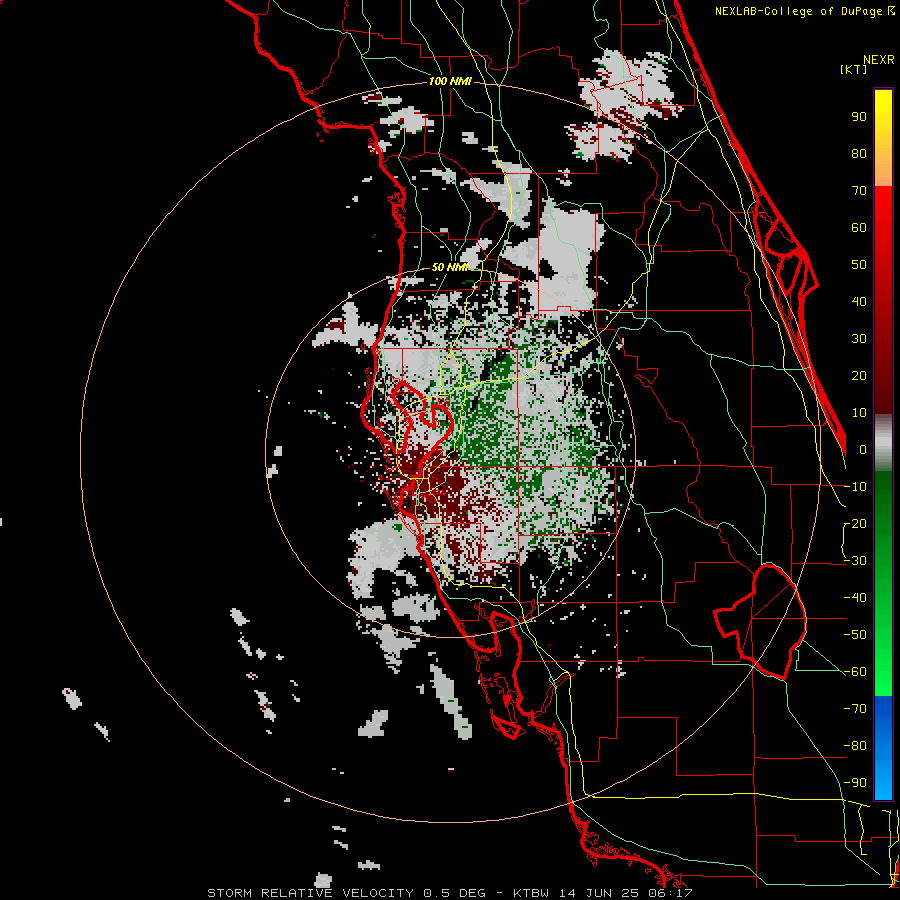This screenshot has width=900, height=900.
Task: Click the 60 value on velocity scale
Action: pyautogui.click(x=859, y=227)
